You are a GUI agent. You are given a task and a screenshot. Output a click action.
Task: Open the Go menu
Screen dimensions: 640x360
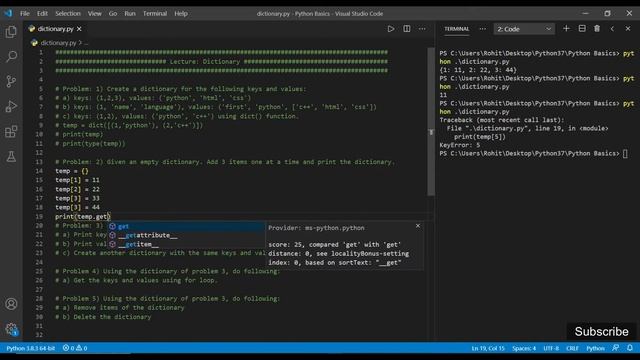pyautogui.click(x=113, y=13)
